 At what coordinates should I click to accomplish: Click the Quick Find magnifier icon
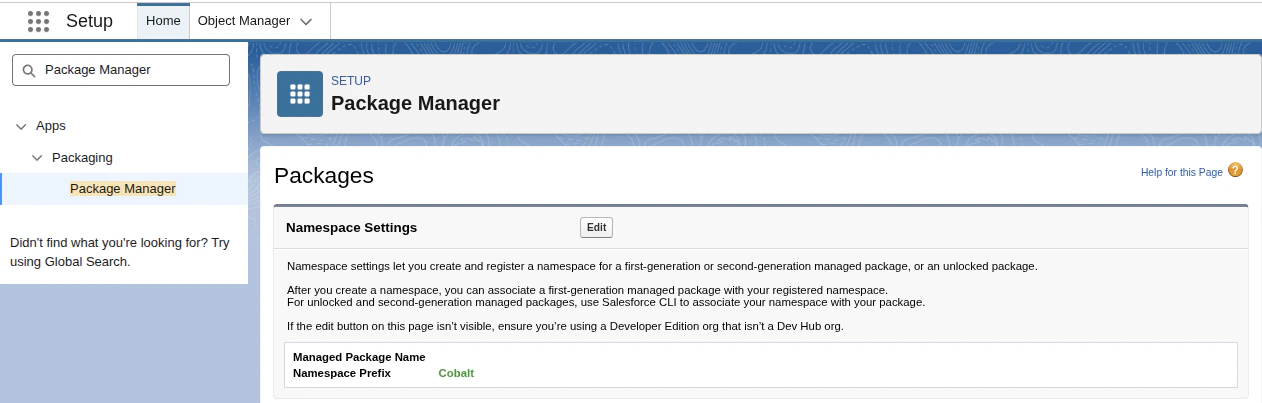click(28, 70)
